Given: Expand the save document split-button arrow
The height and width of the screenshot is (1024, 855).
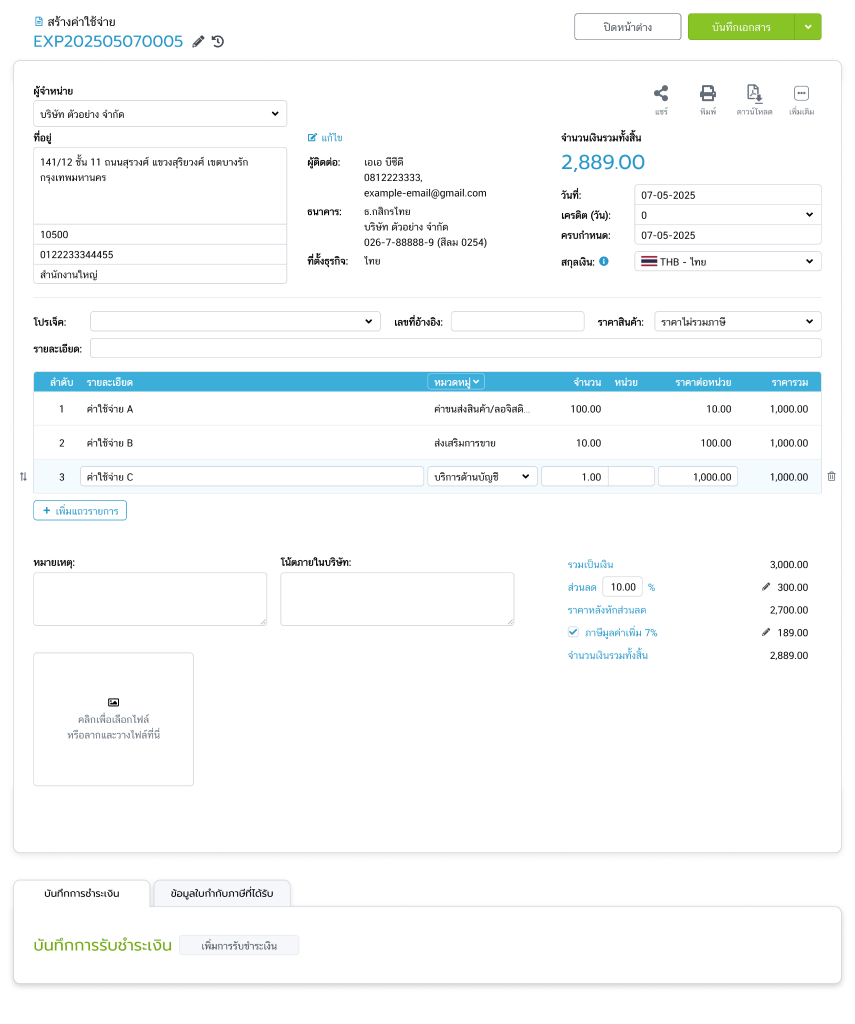Looking at the screenshot, I should coord(808,27).
